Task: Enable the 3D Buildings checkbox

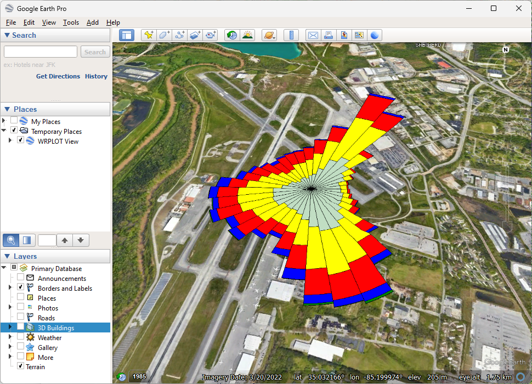Action: (20, 326)
